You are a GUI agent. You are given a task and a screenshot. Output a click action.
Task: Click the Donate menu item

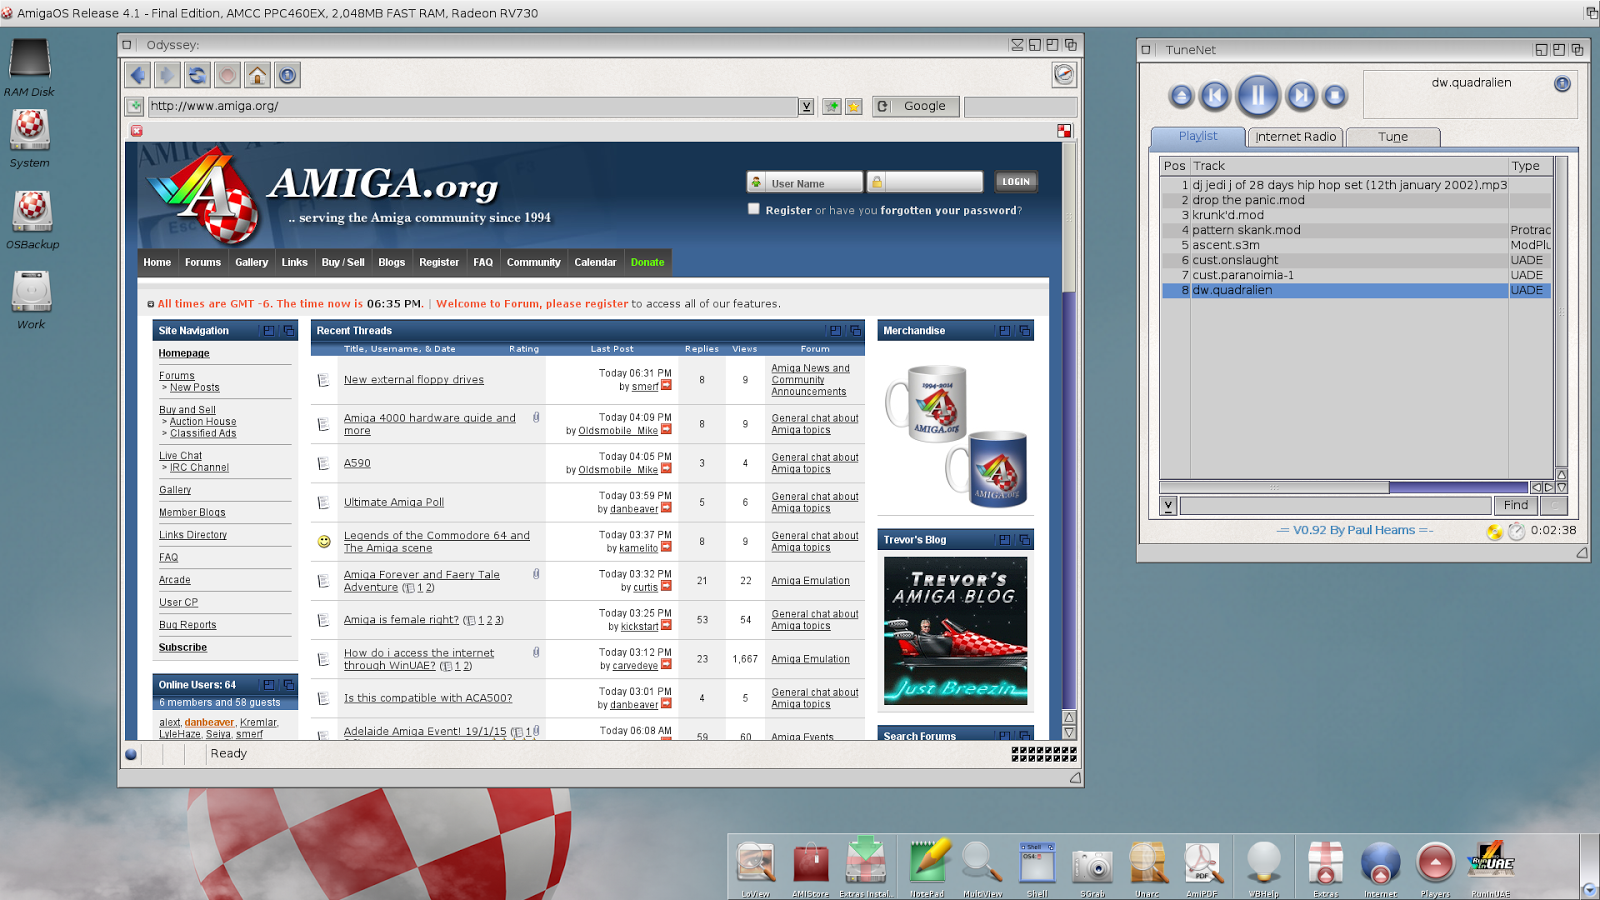pyautogui.click(x=648, y=262)
